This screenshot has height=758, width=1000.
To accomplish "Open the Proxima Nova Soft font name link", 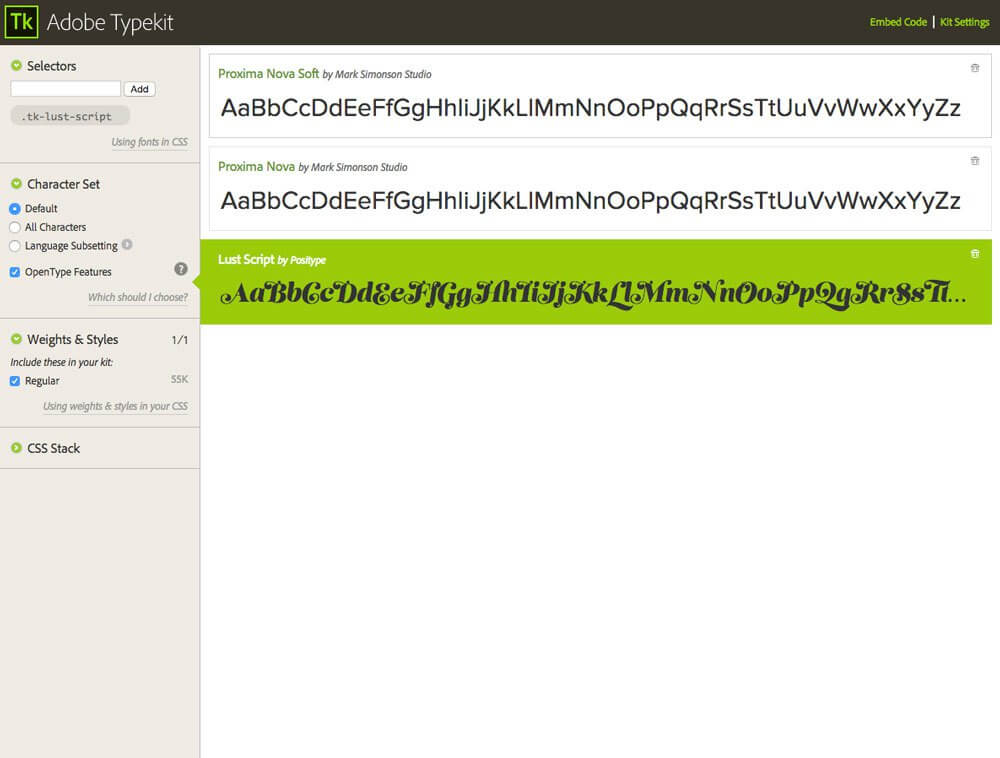I will click(x=268, y=73).
